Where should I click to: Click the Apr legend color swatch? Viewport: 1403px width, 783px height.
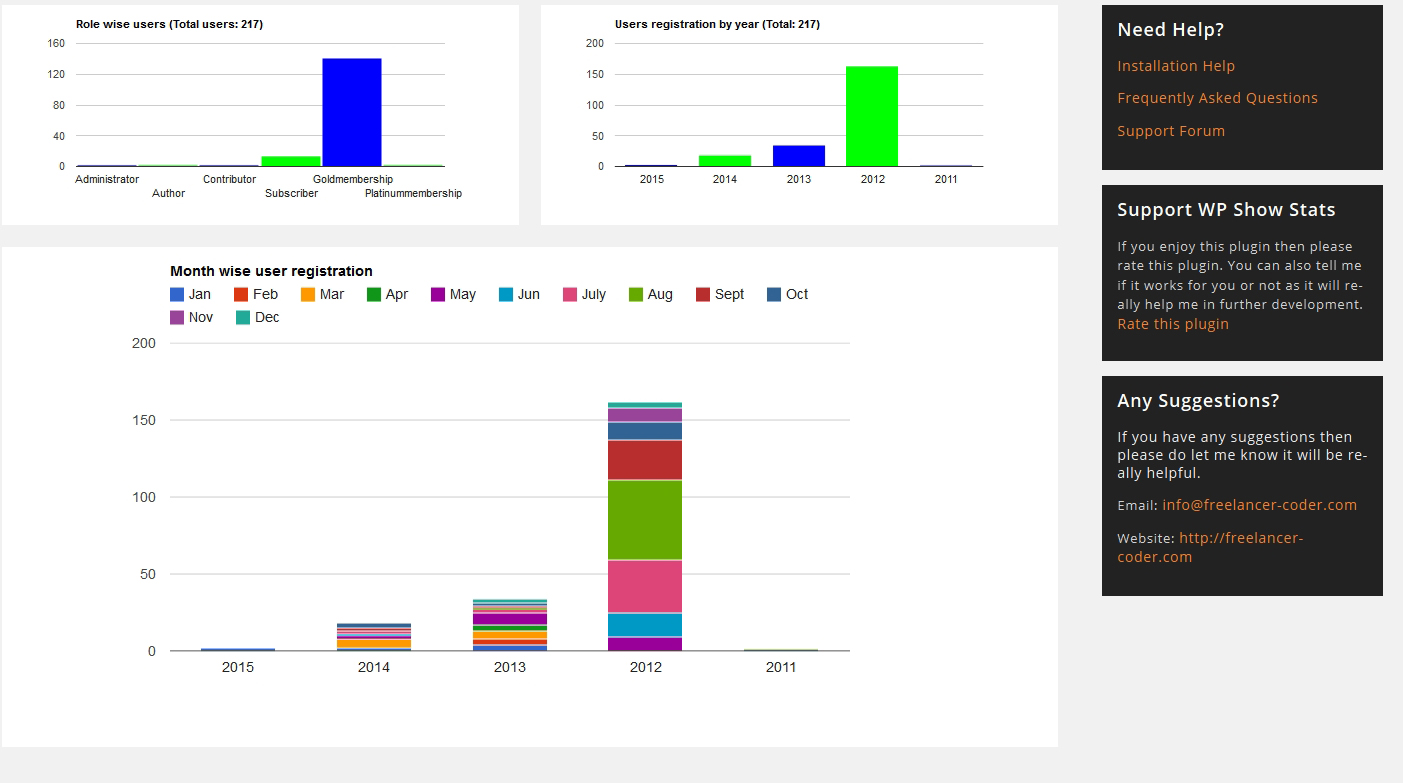point(374,294)
